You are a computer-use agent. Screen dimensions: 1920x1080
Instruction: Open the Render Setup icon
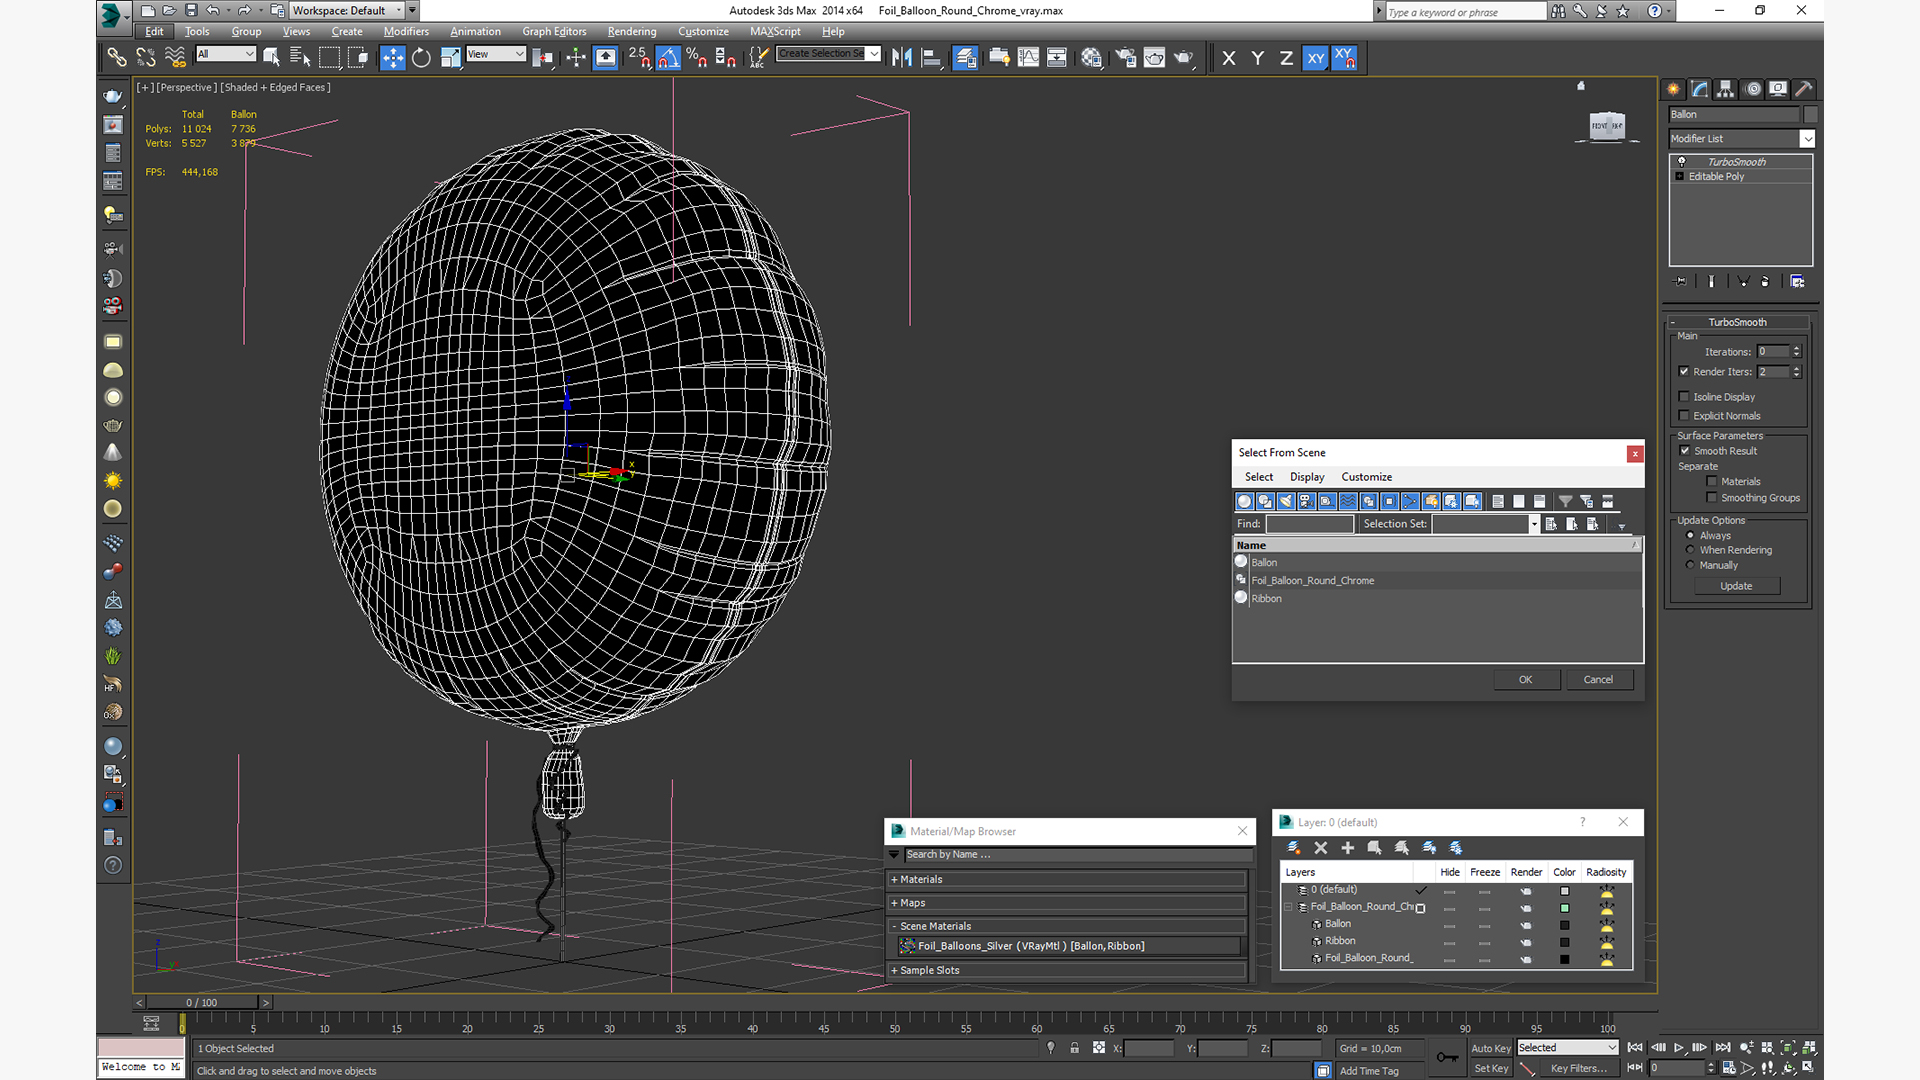point(1125,58)
